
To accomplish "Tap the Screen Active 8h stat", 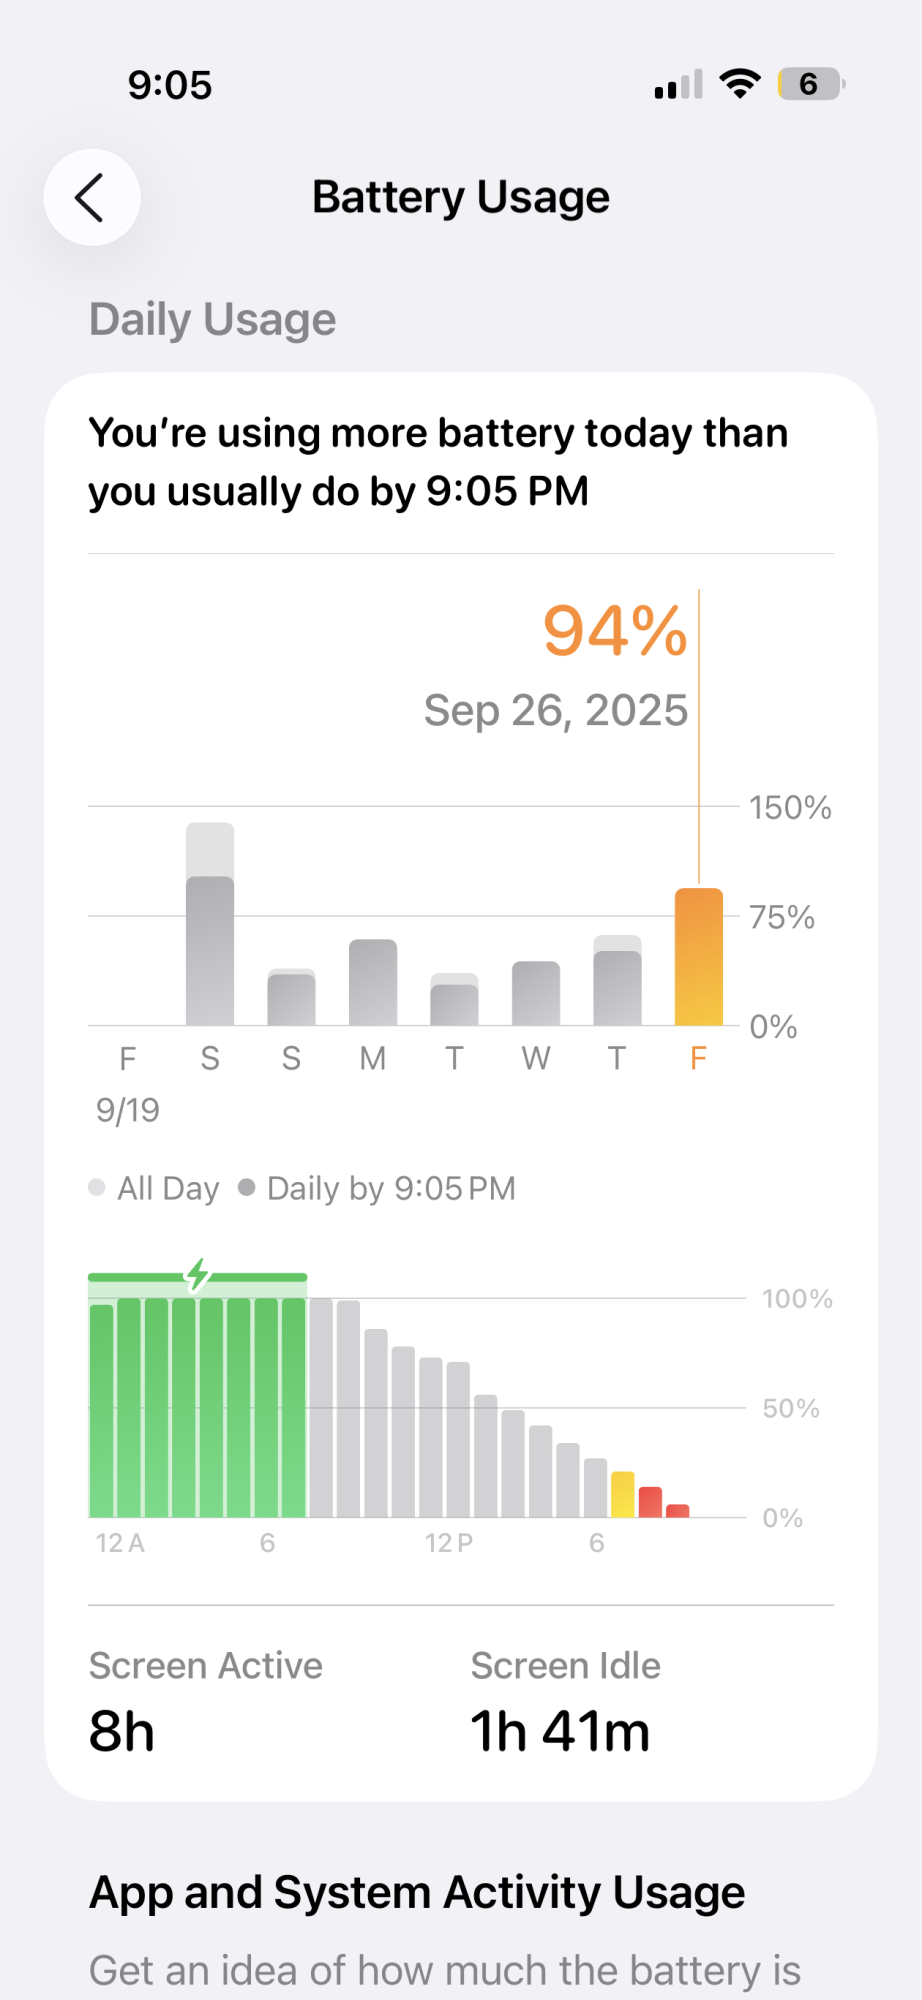I will click(205, 1702).
